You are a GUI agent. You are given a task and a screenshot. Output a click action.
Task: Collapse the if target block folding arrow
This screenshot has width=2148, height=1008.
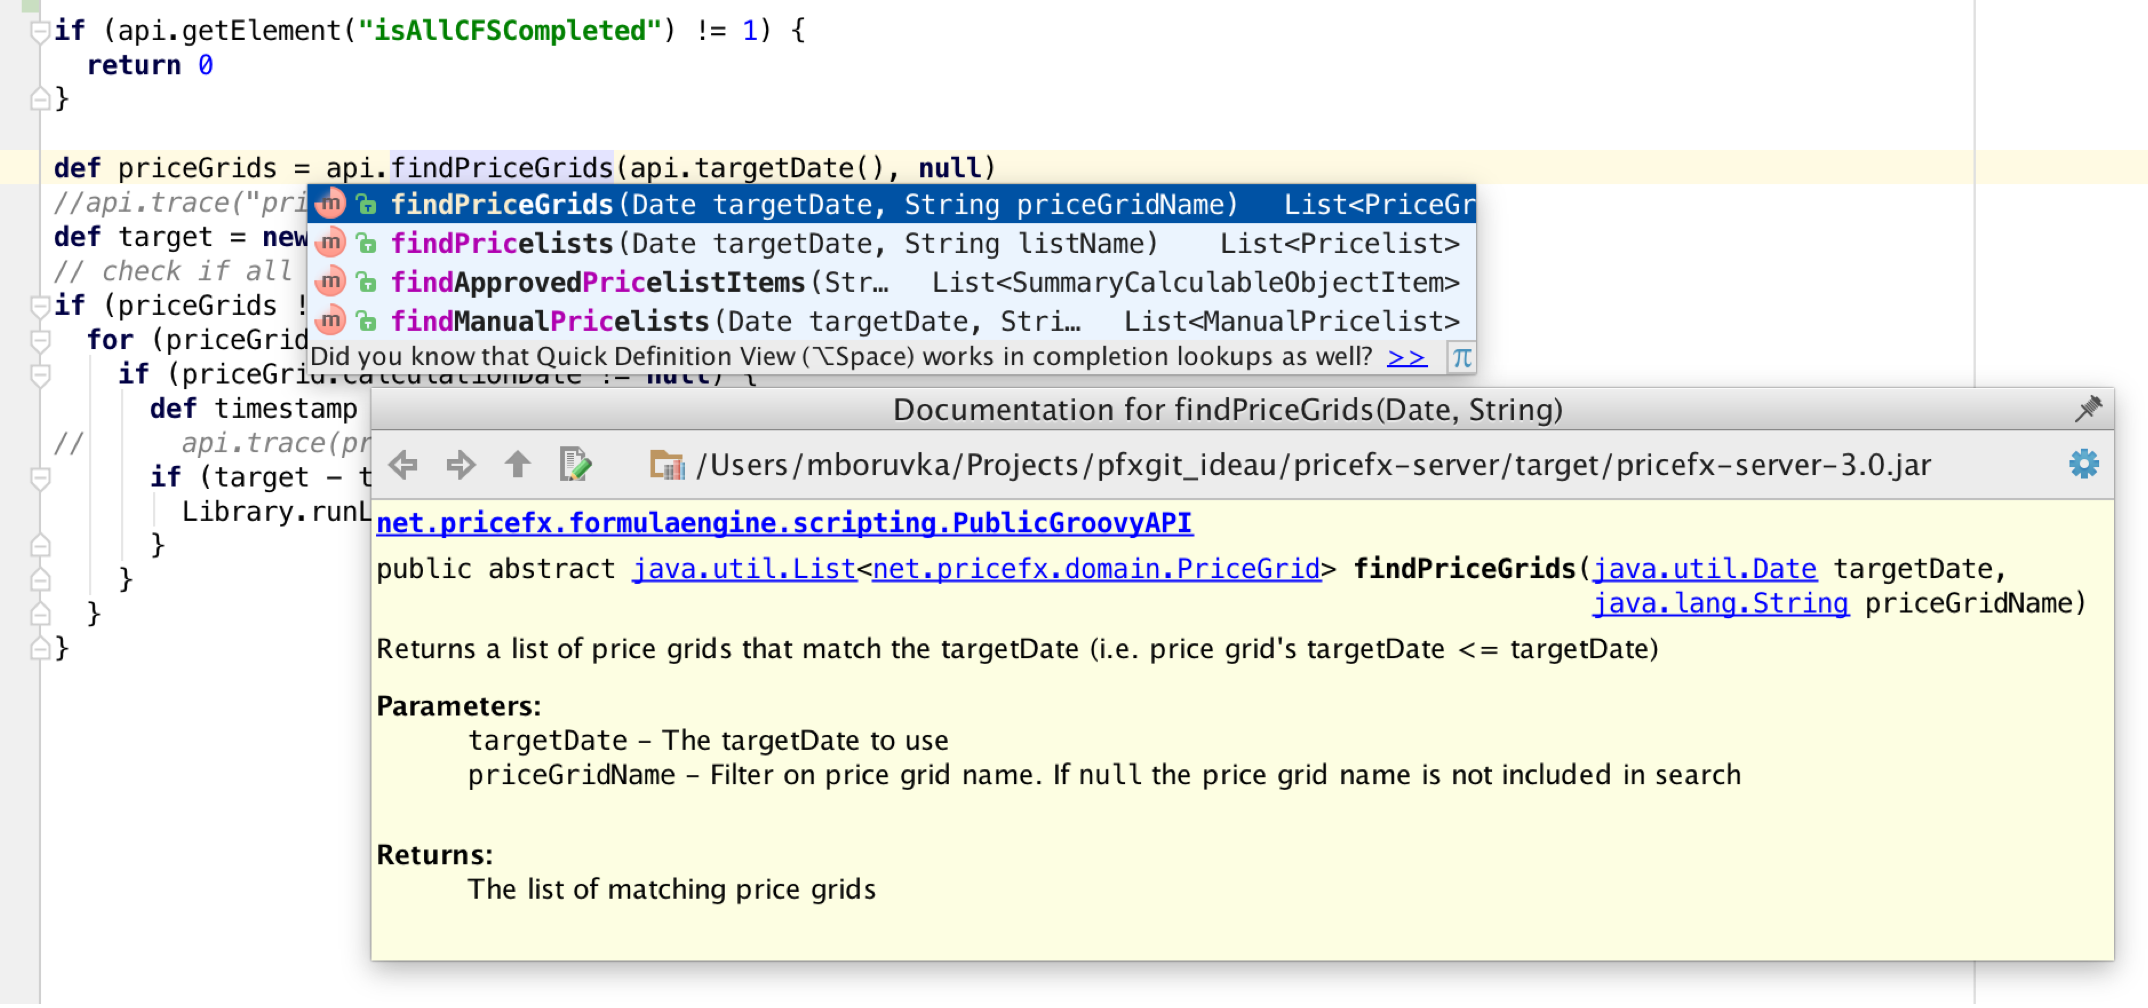coord(38,476)
